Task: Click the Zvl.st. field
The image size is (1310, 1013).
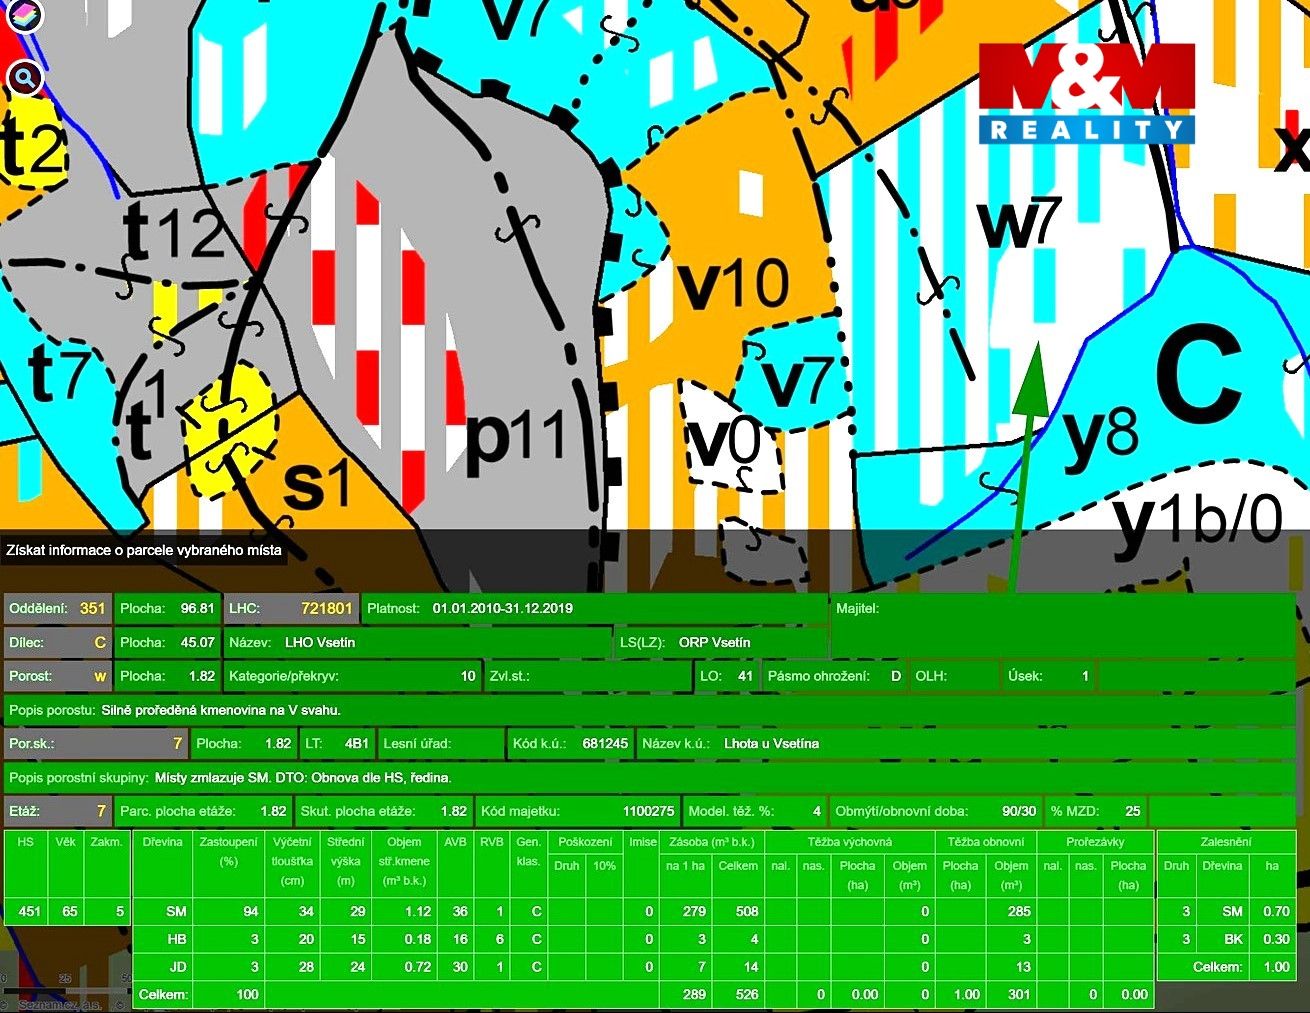Action: (x=588, y=676)
